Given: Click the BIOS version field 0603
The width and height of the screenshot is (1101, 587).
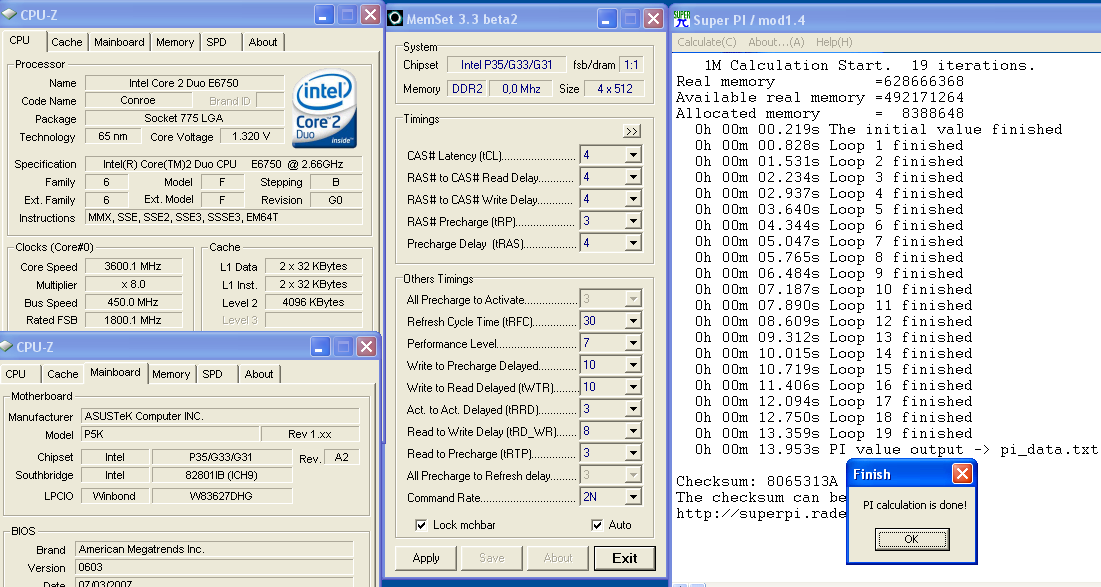Looking at the screenshot, I should click(214, 567).
